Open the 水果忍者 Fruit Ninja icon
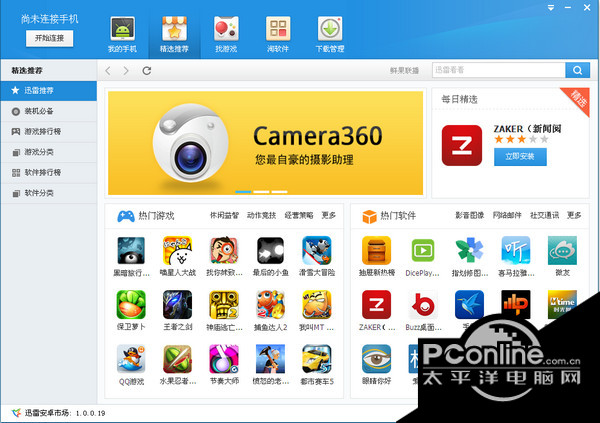The width and height of the screenshot is (600, 423). [178, 359]
